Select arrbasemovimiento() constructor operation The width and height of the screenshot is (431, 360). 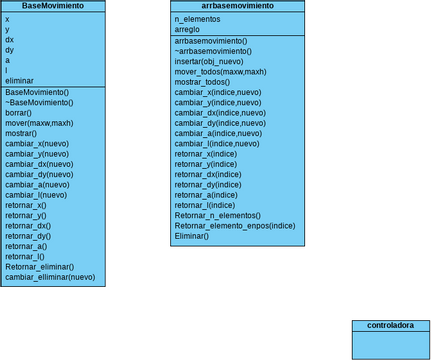click(x=211, y=41)
